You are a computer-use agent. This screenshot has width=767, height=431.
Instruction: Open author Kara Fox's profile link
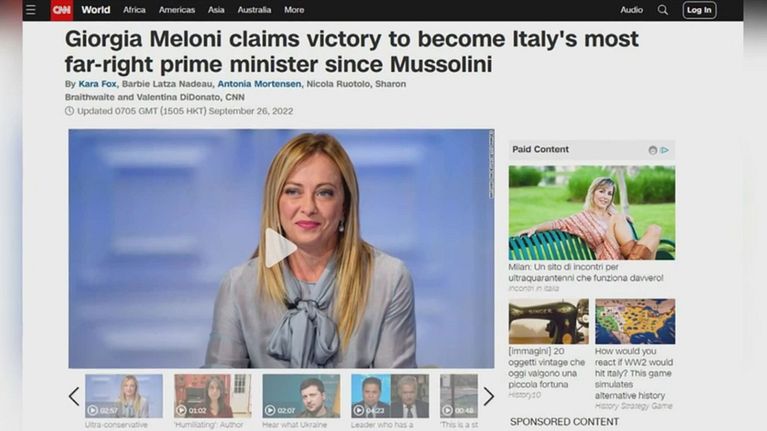(97, 84)
